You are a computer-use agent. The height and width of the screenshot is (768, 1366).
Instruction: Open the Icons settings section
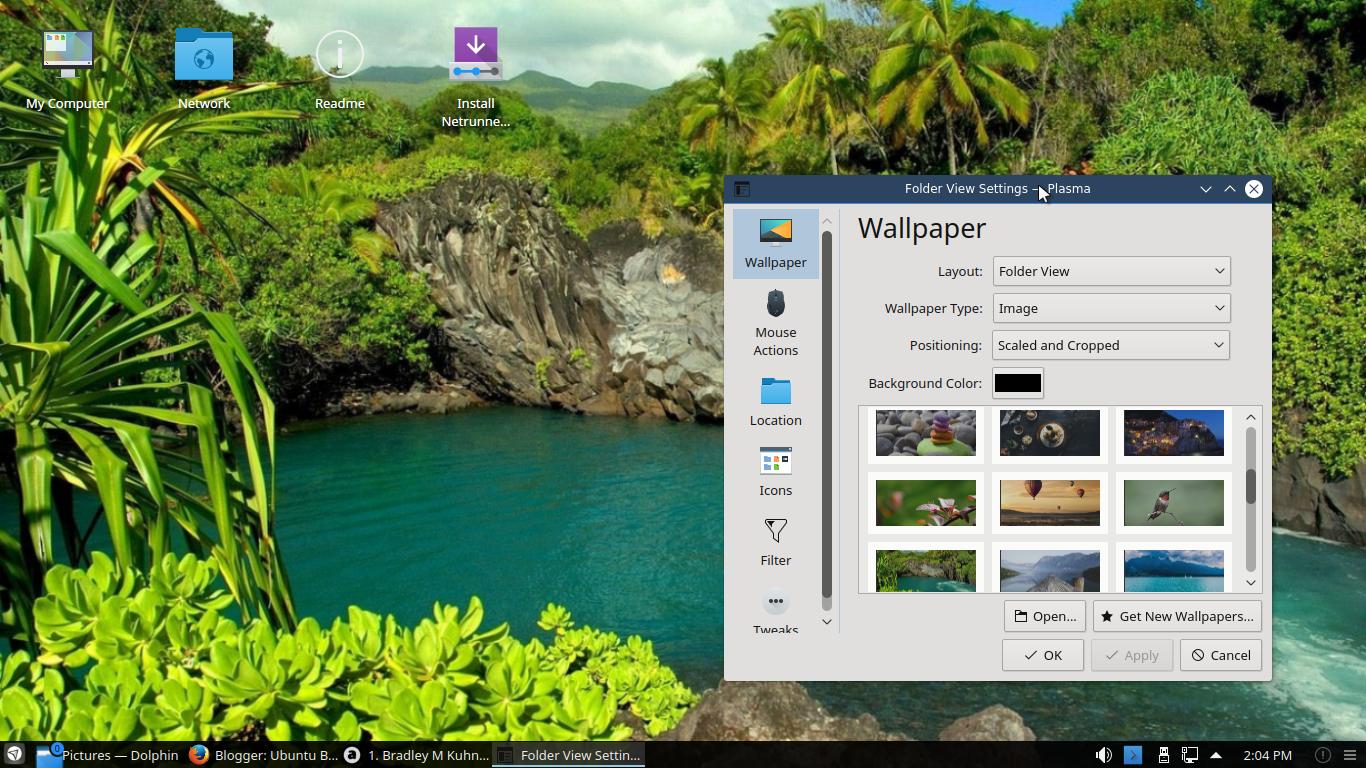tap(775, 470)
